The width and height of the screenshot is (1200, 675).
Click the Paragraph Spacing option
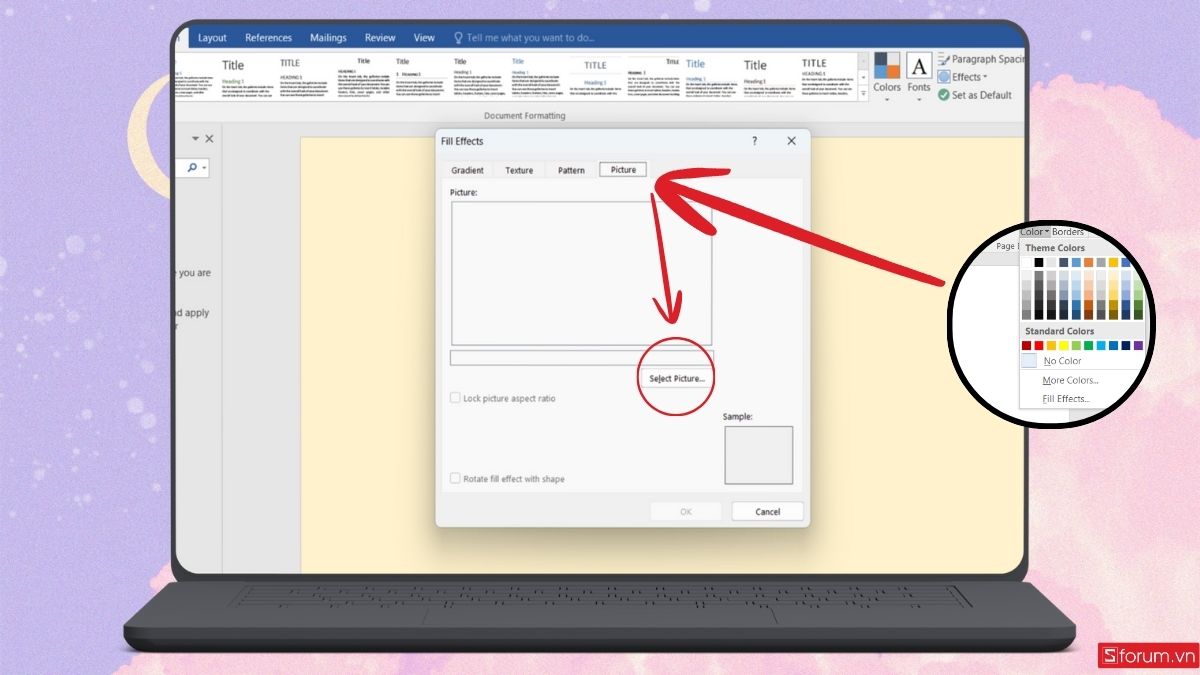point(980,59)
